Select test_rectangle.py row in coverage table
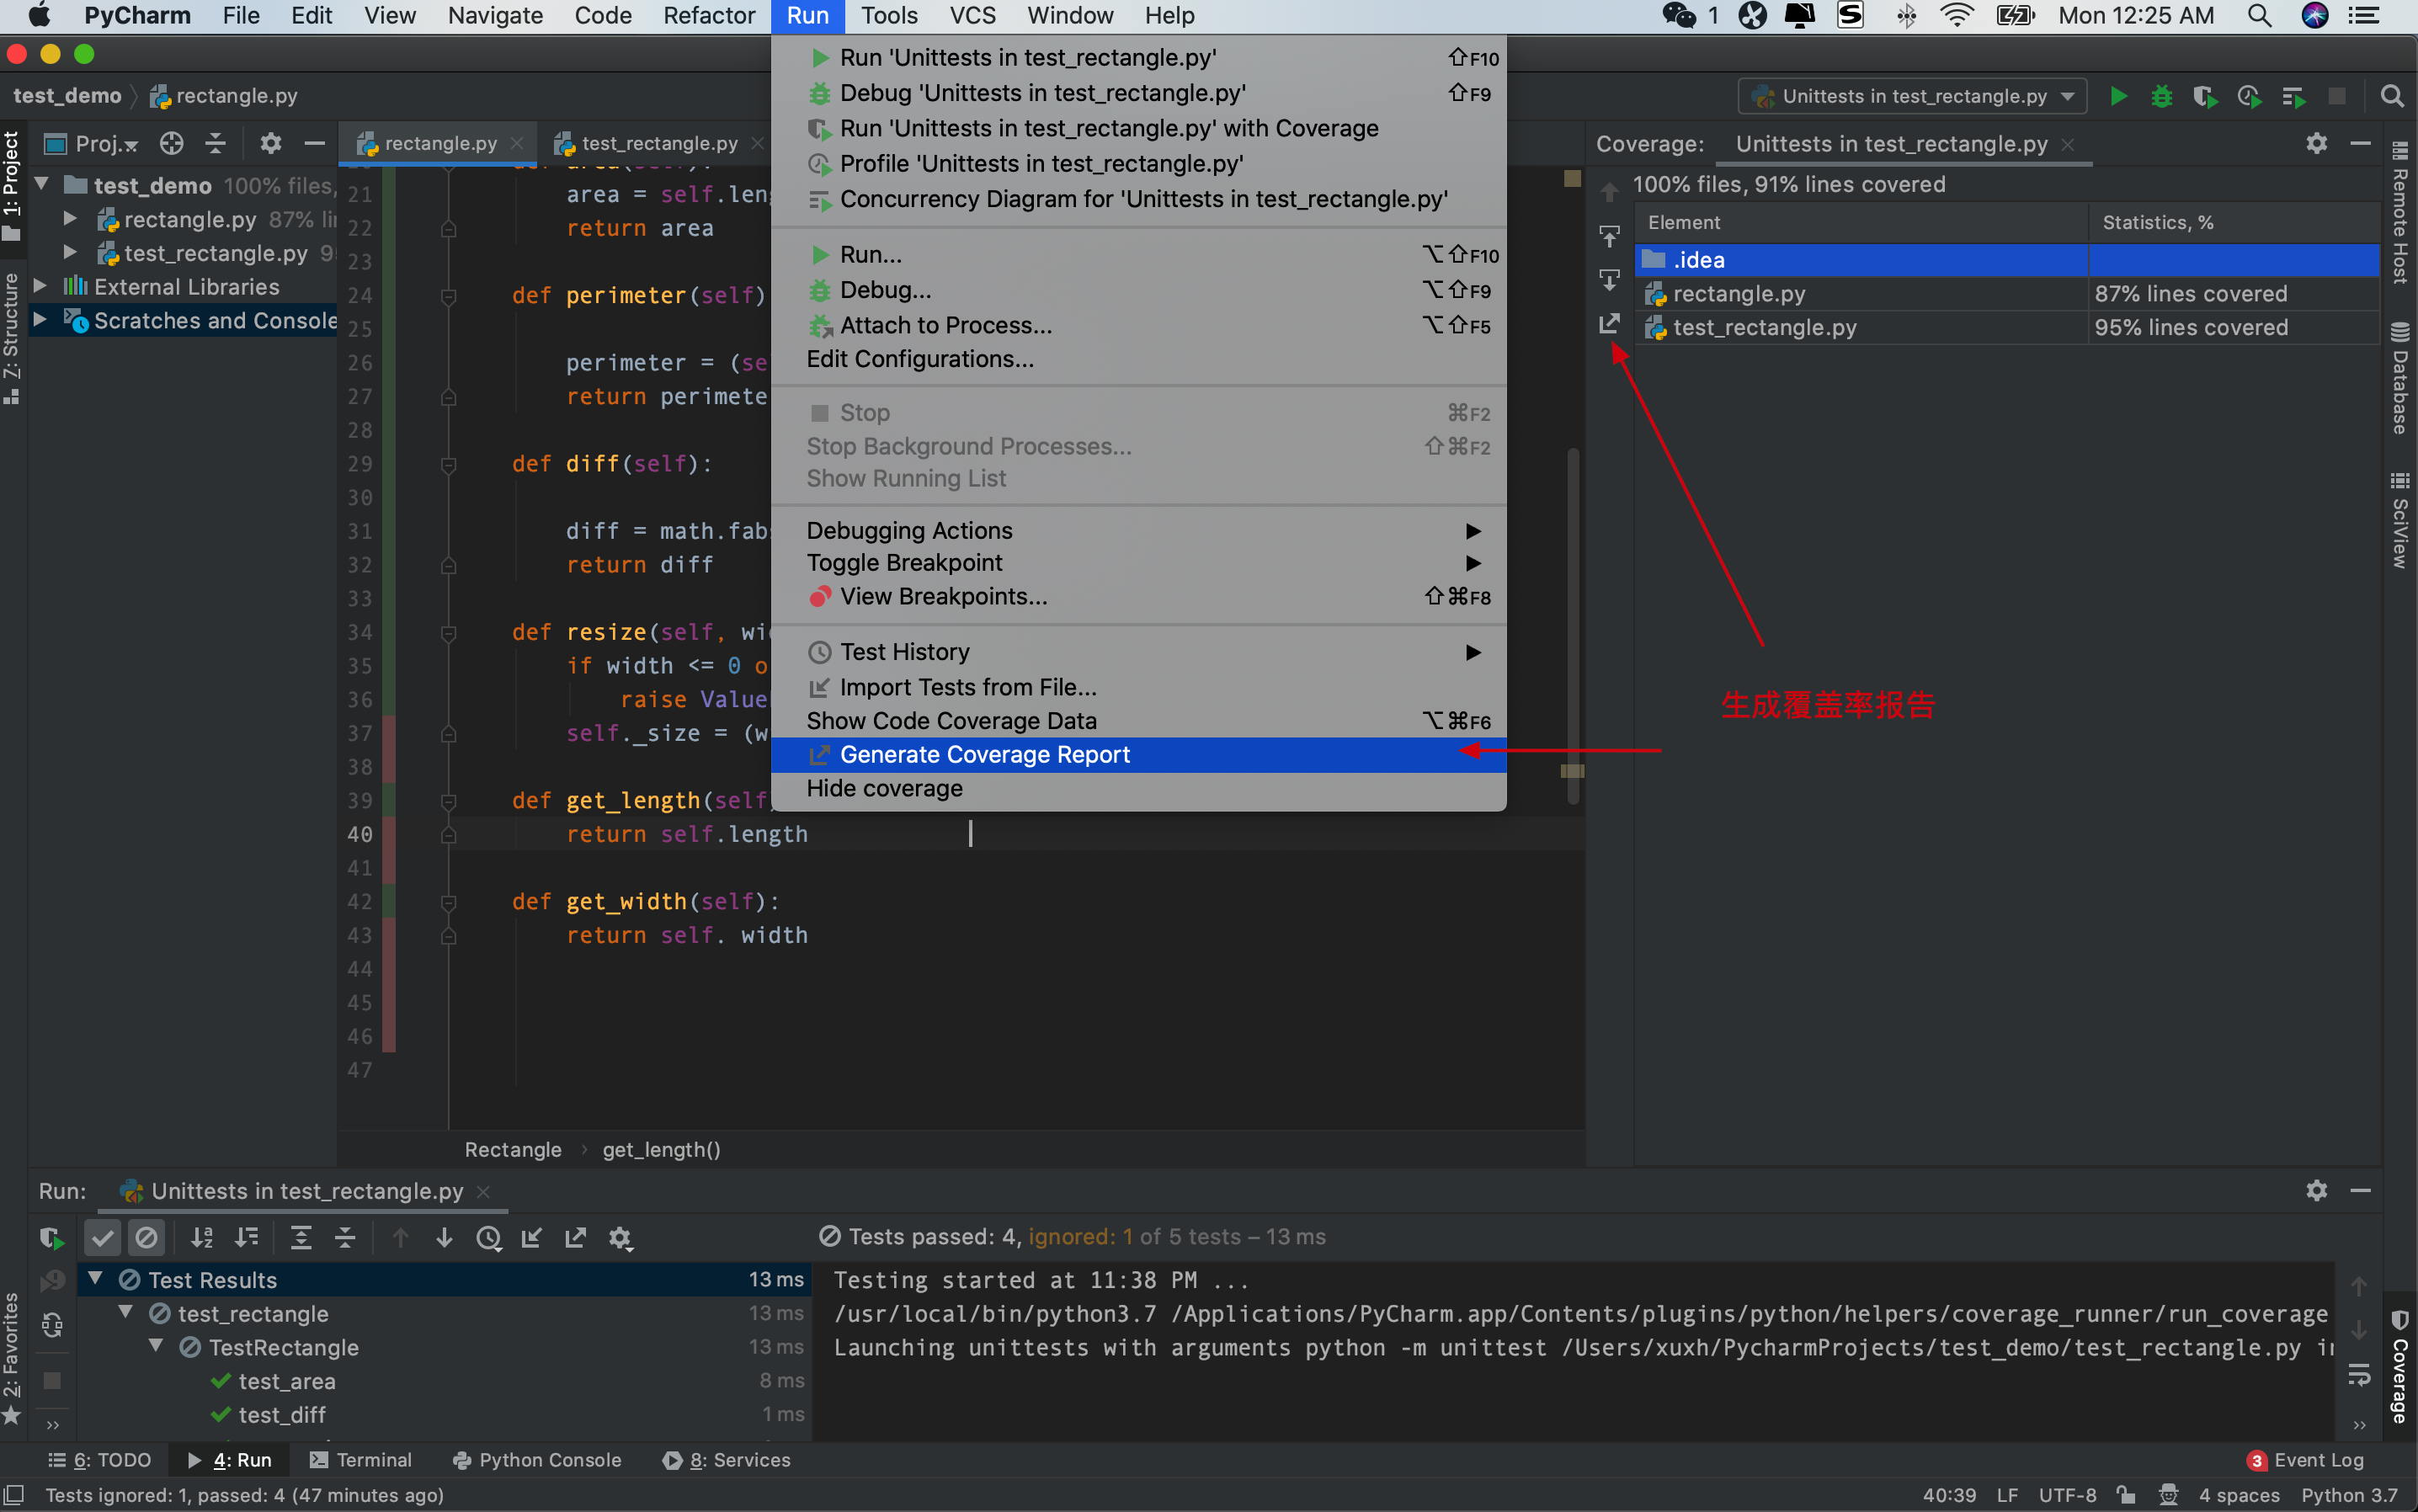The height and width of the screenshot is (1512, 2418). click(2006, 327)
